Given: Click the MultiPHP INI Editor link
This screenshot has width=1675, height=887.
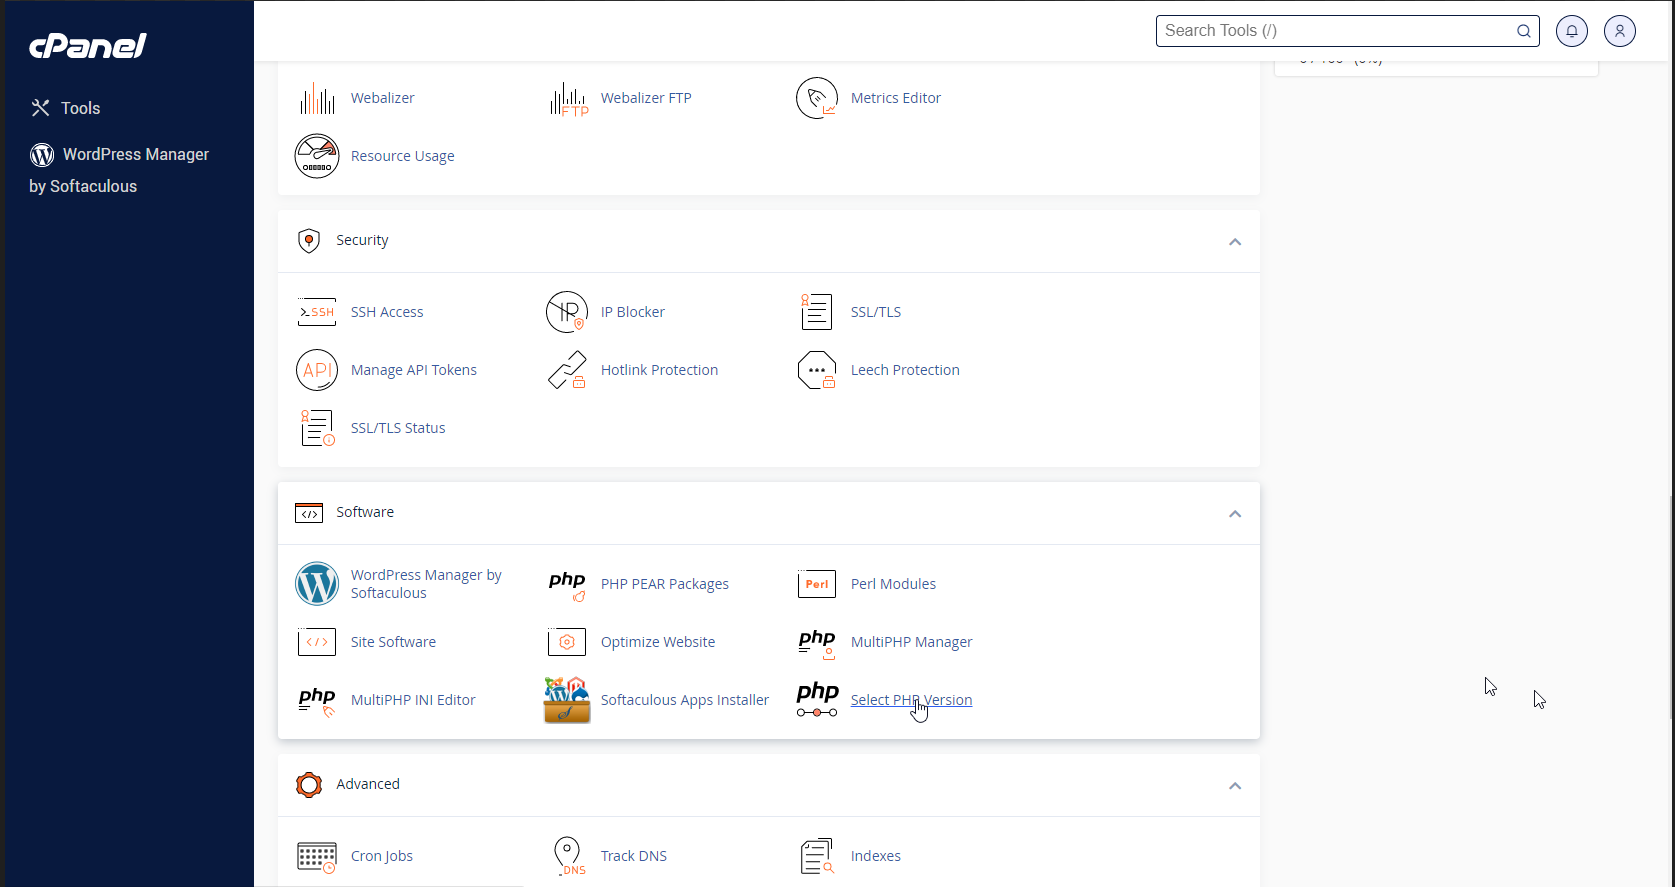Looking at the screenshot, I should click(x=413, y=700).
